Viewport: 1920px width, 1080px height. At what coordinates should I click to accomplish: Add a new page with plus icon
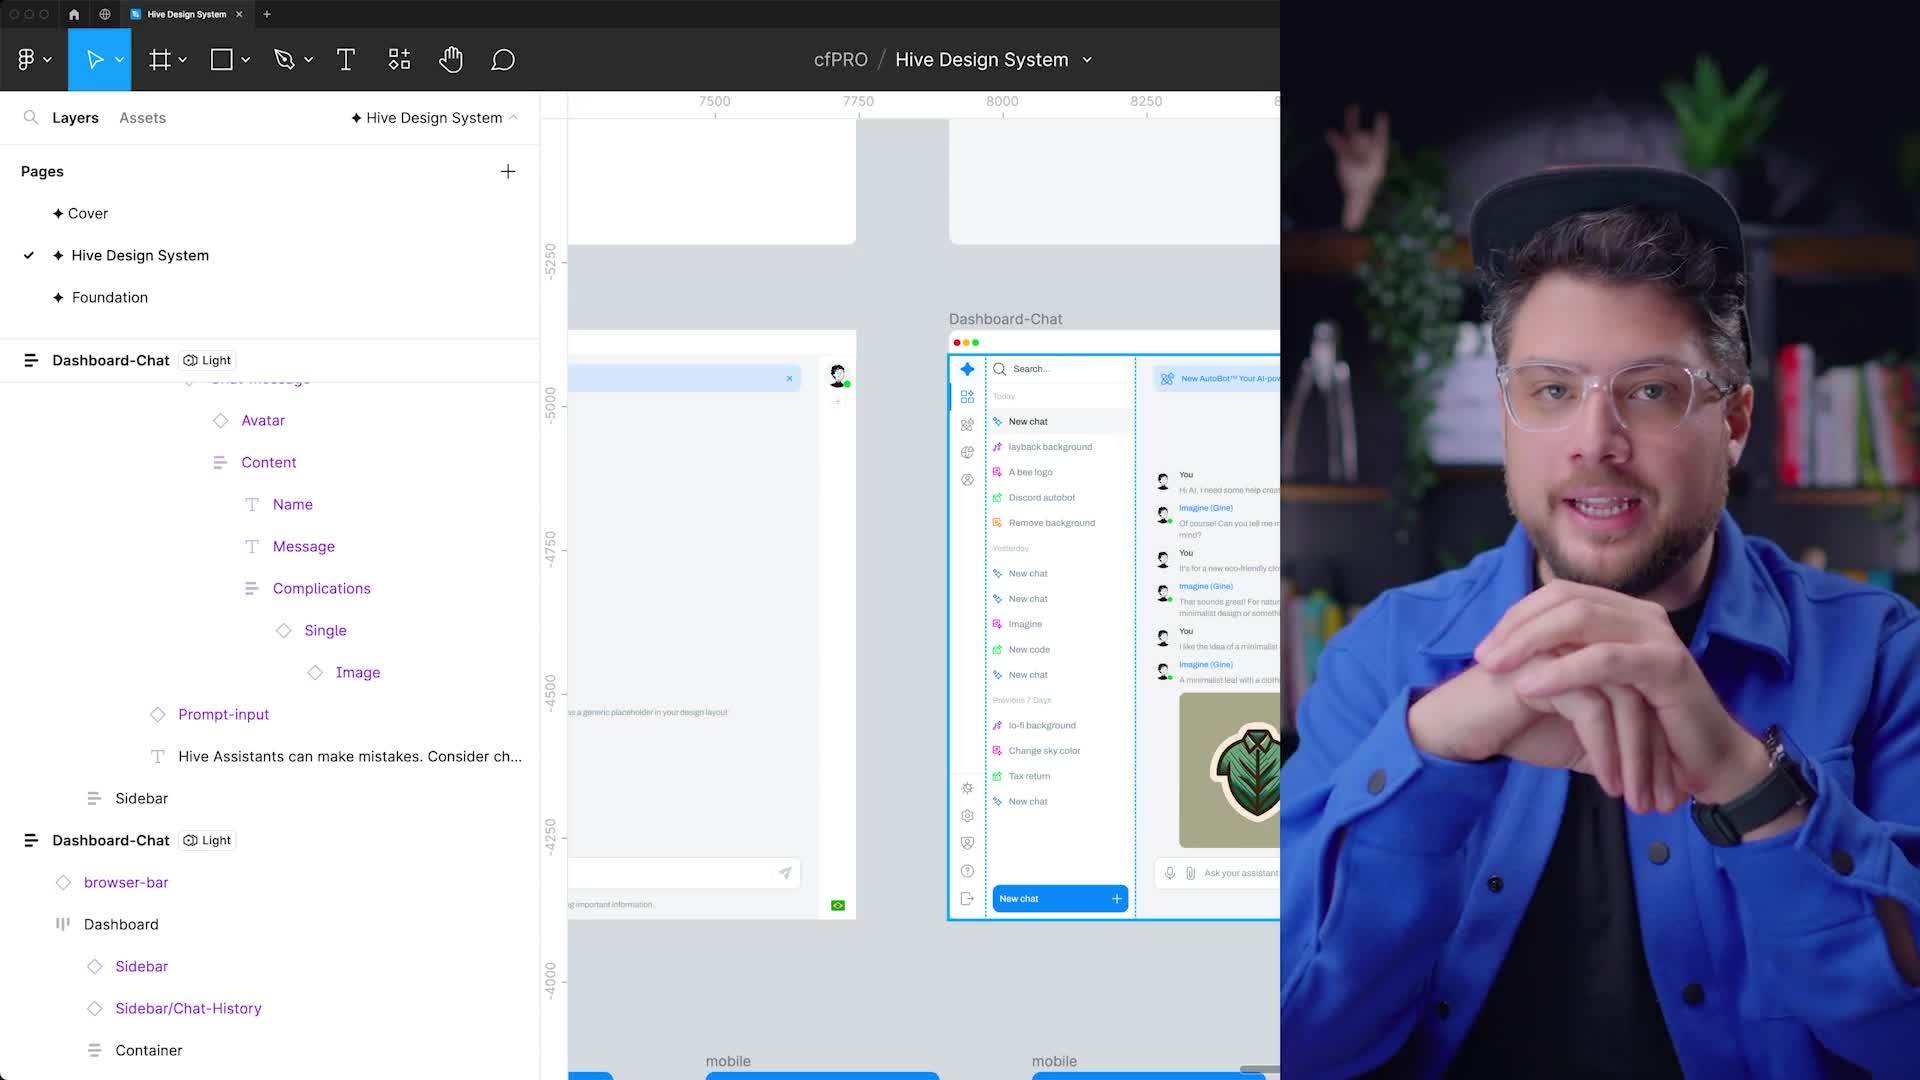pos(508,172)
